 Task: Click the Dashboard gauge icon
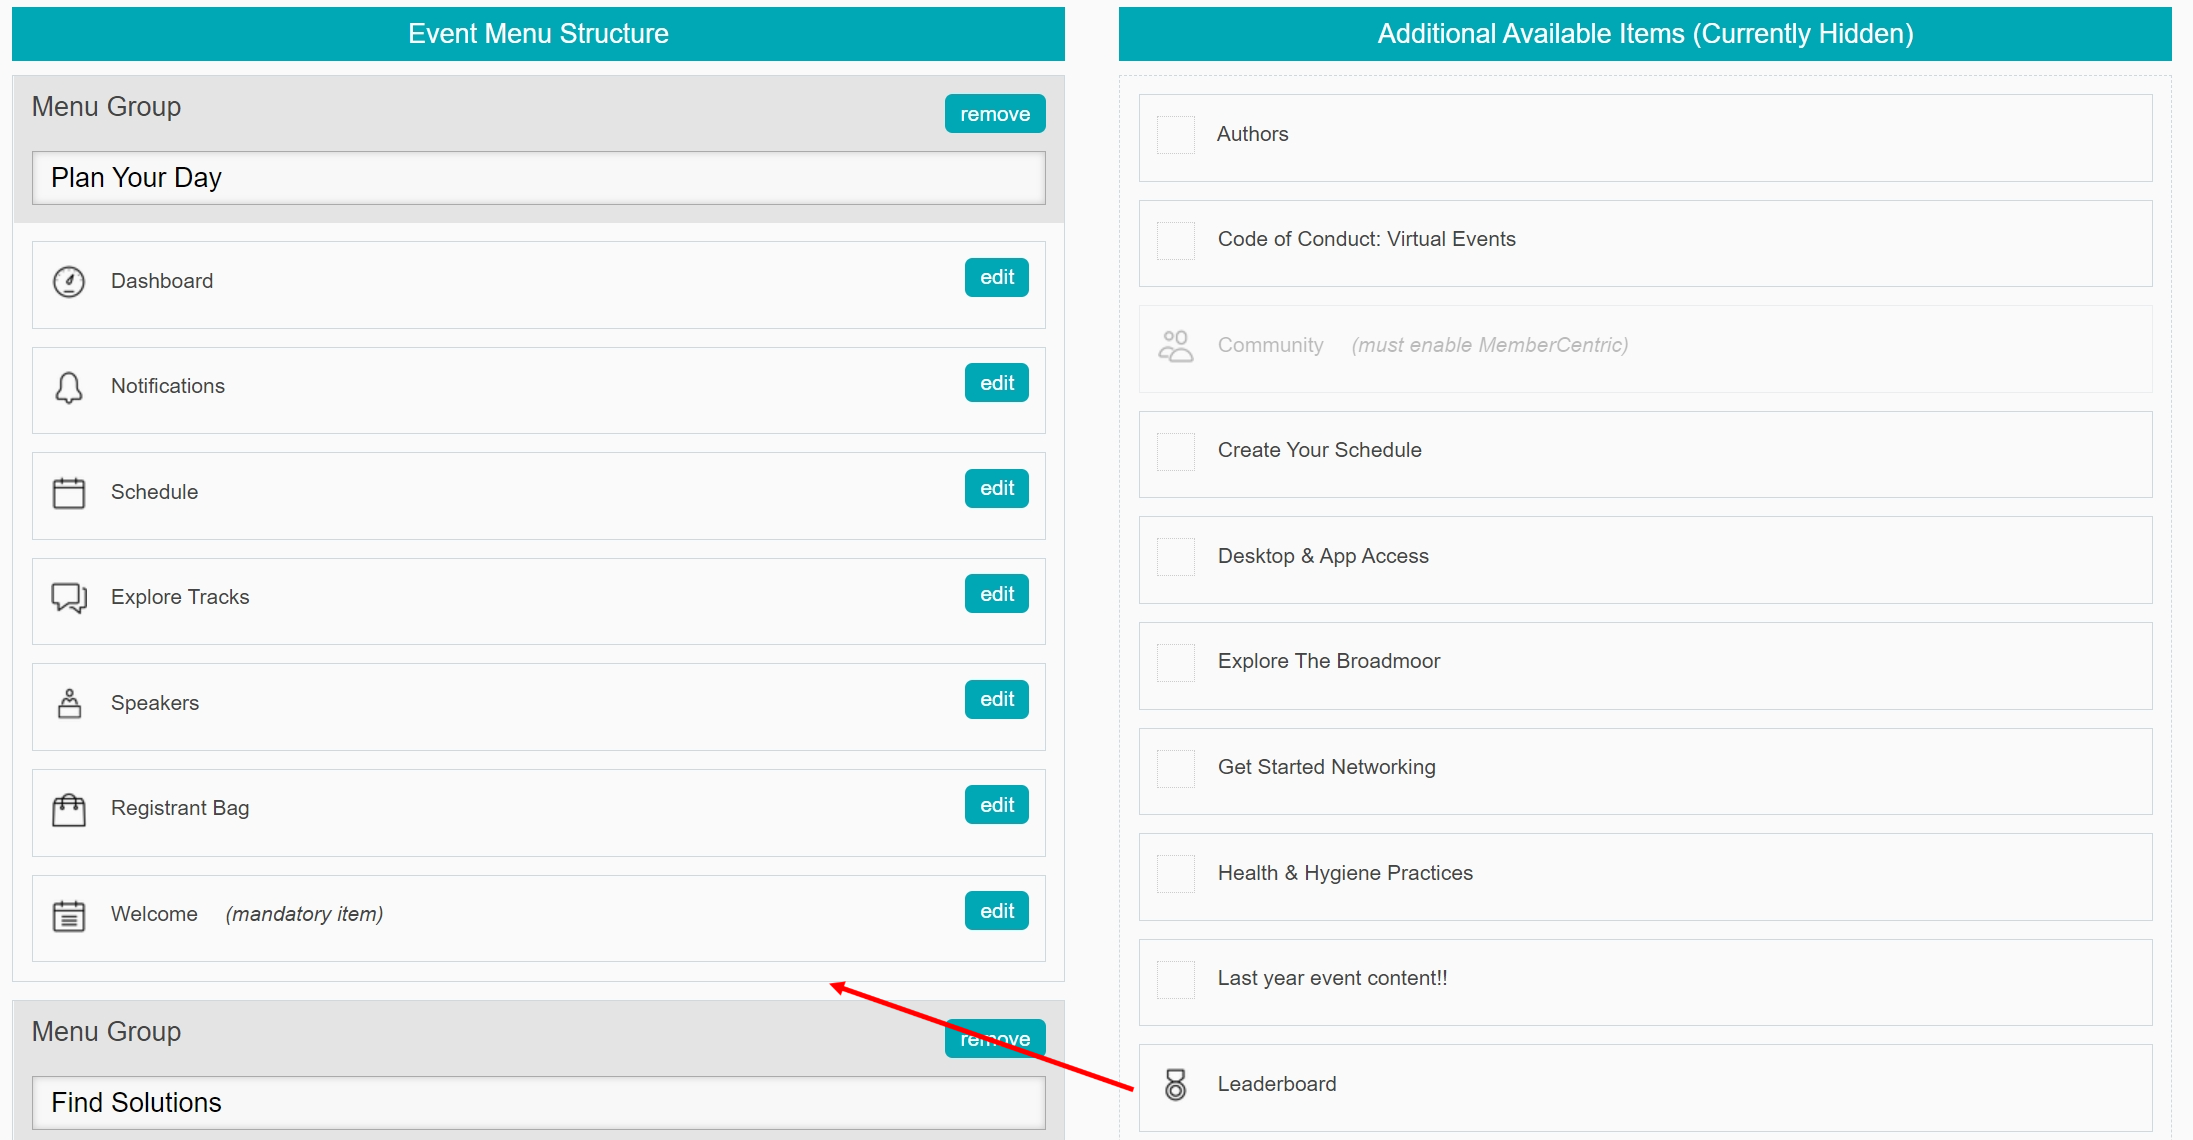[68, 282]
